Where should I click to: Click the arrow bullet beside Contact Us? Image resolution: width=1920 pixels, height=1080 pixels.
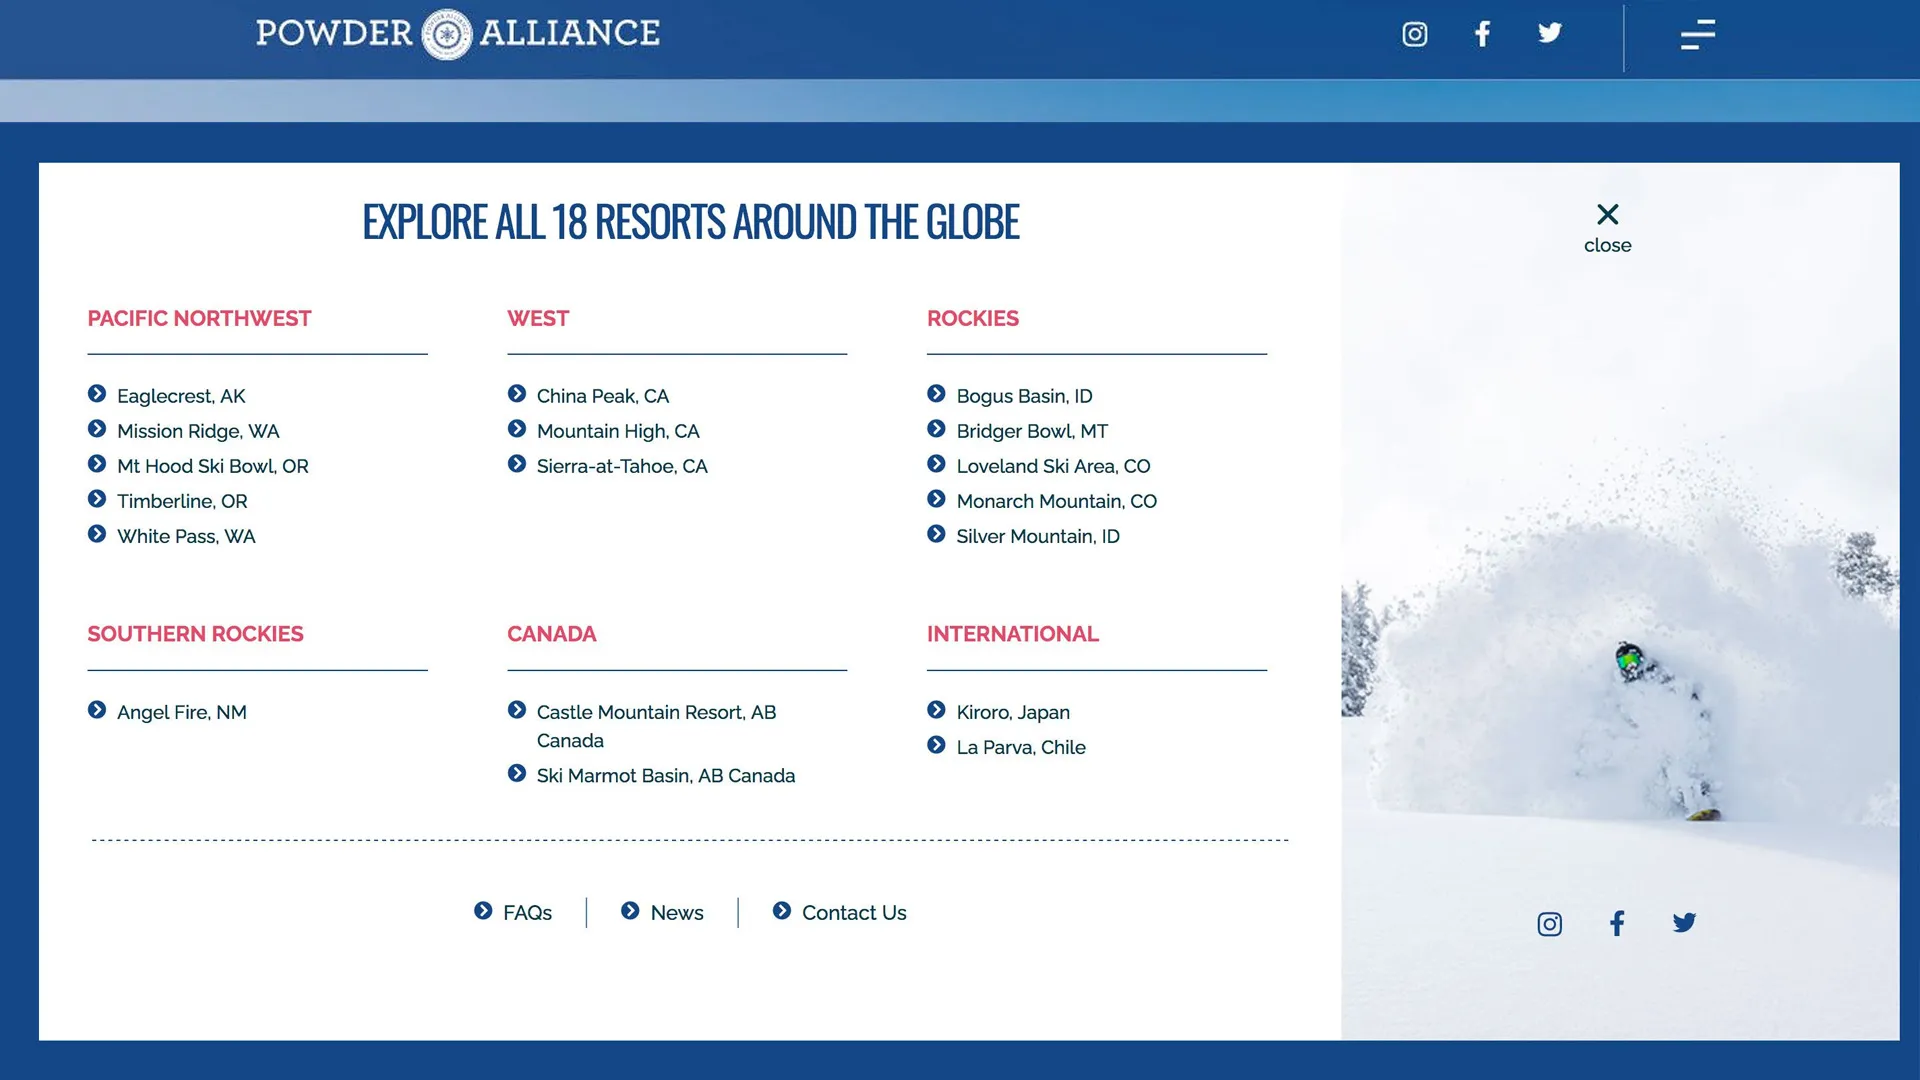point(782,911)
